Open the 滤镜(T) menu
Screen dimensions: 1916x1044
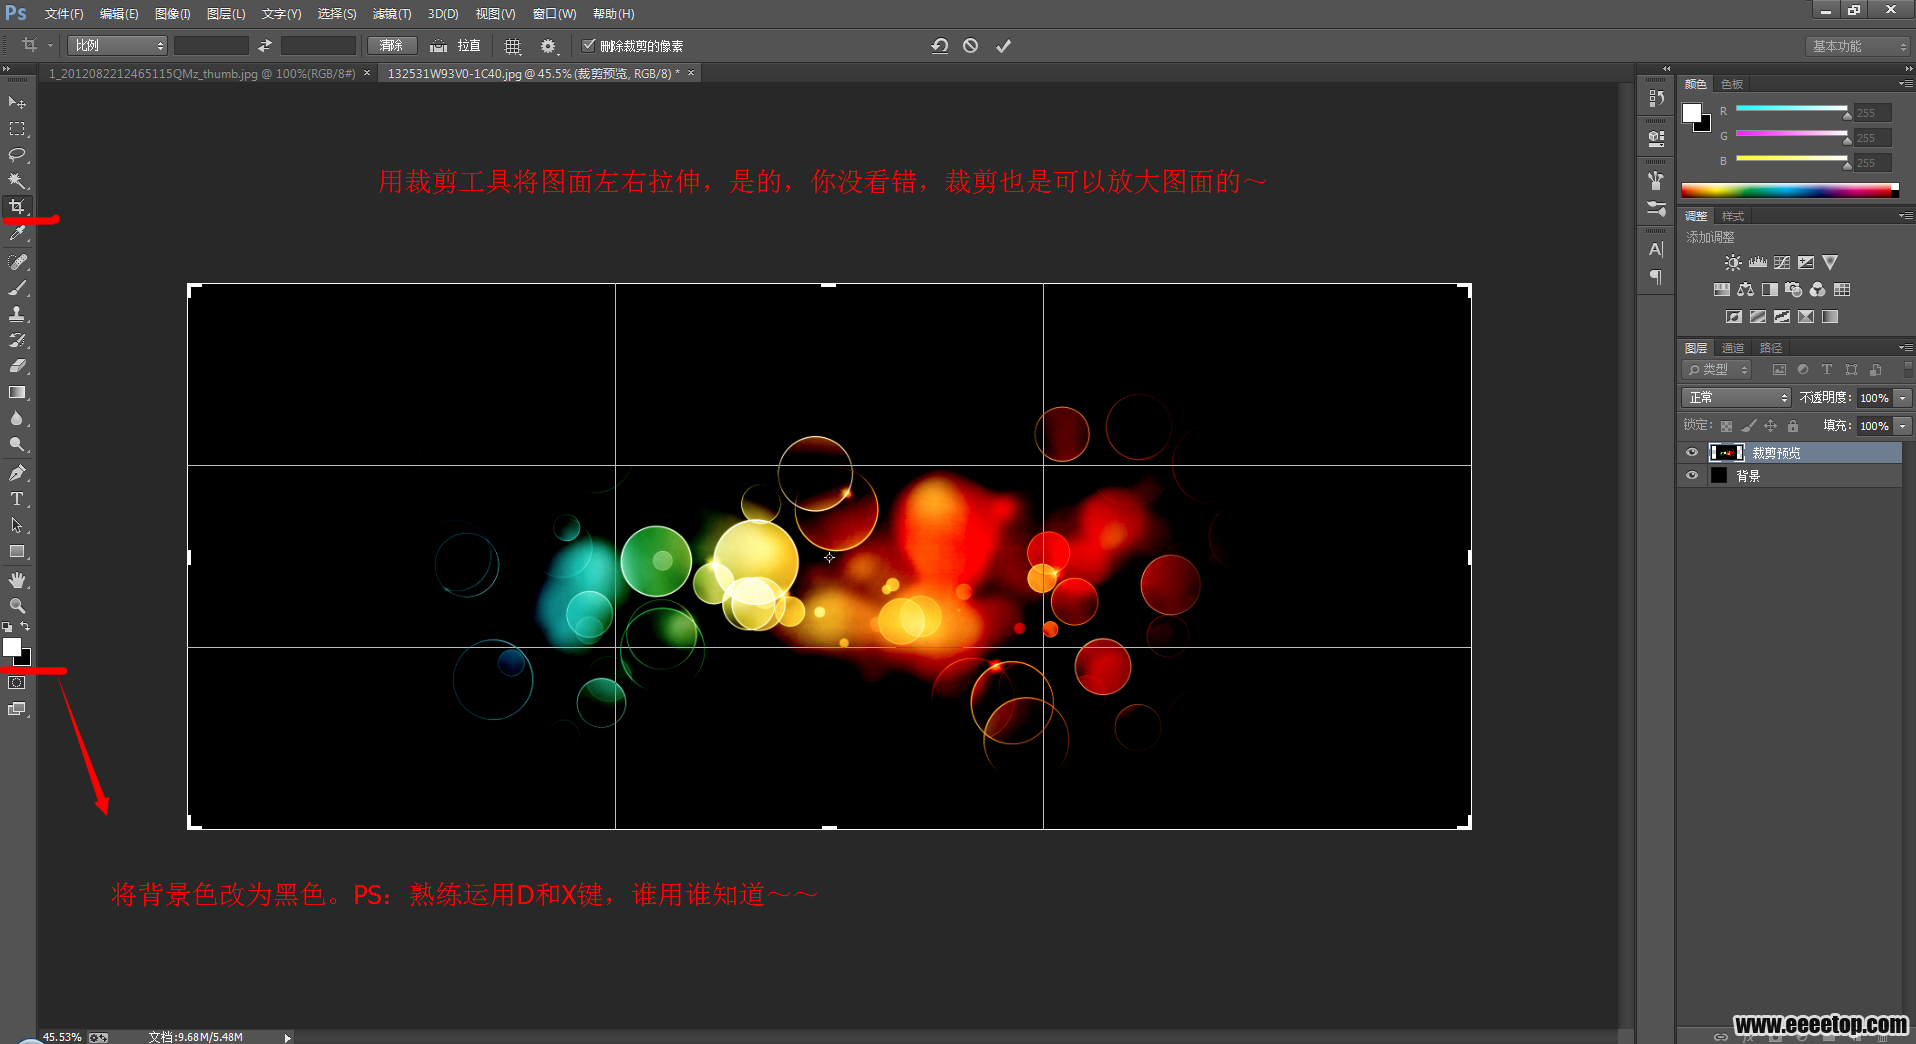coord(391,14)
